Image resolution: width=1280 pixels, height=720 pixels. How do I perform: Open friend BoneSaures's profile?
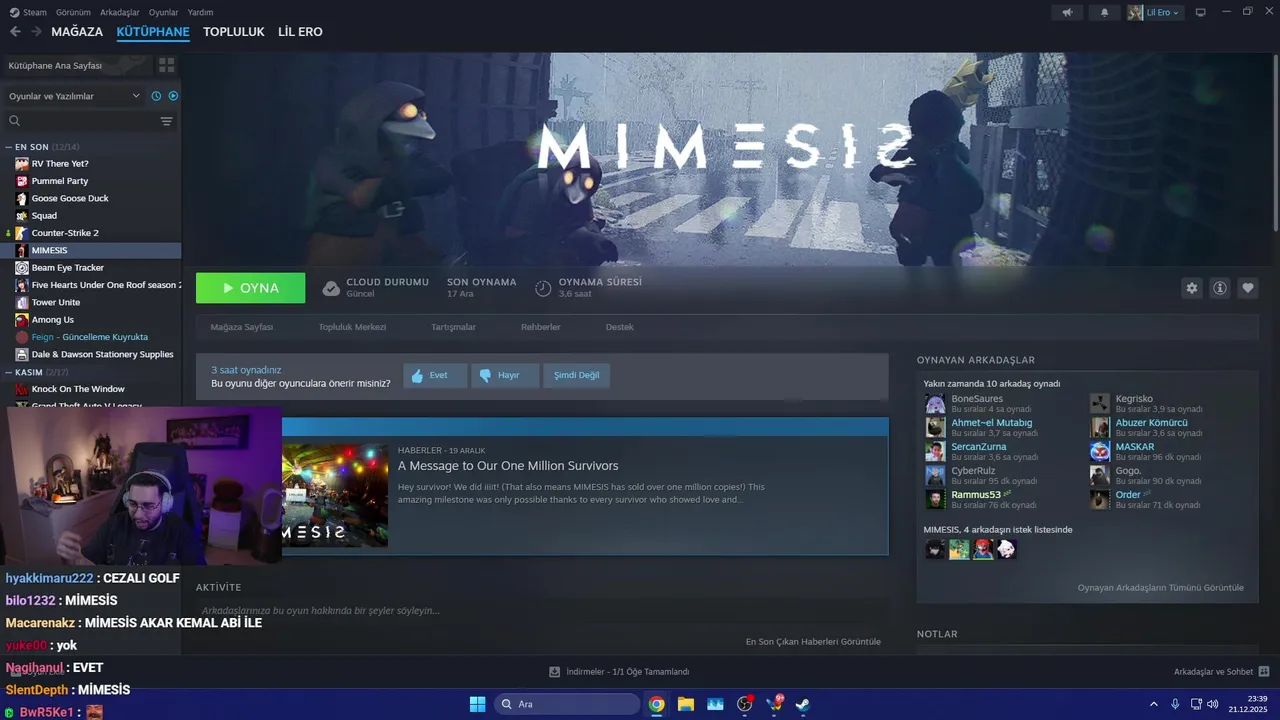[977, 399]
